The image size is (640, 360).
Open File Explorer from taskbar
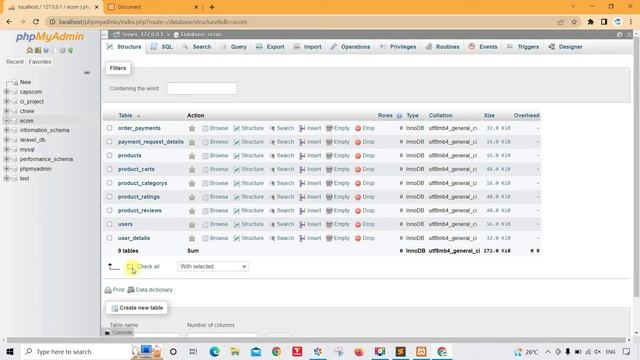click(x=235, y=351)
